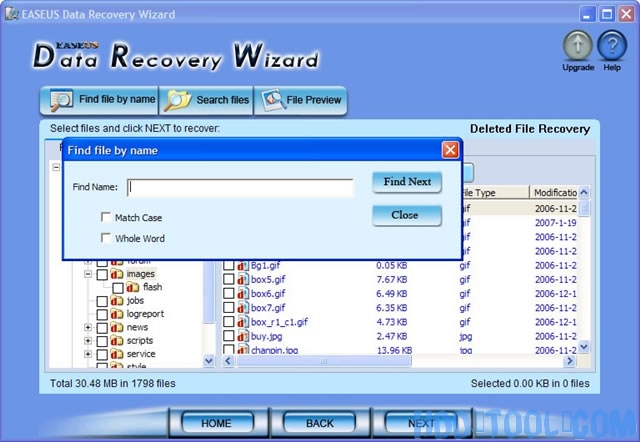The height and width of the screenshot is (442, 640).
Task: Check the box5.gif file checkbox
Action: pos(229,280)
